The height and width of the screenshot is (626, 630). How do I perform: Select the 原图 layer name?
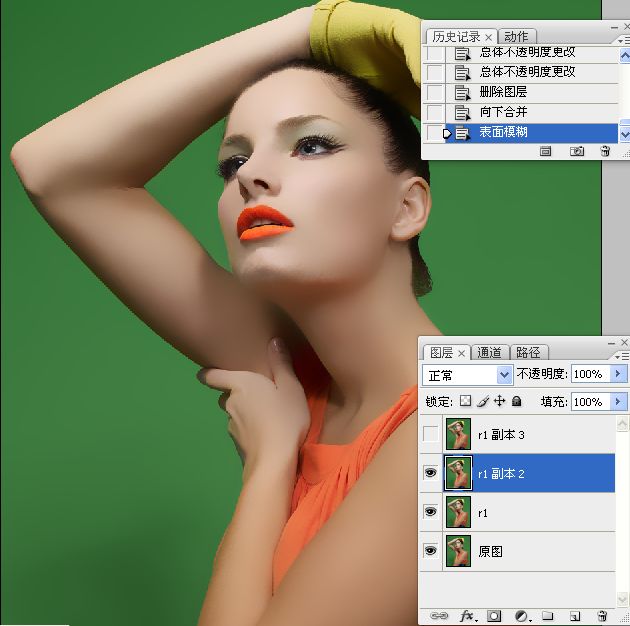[490, 551]
